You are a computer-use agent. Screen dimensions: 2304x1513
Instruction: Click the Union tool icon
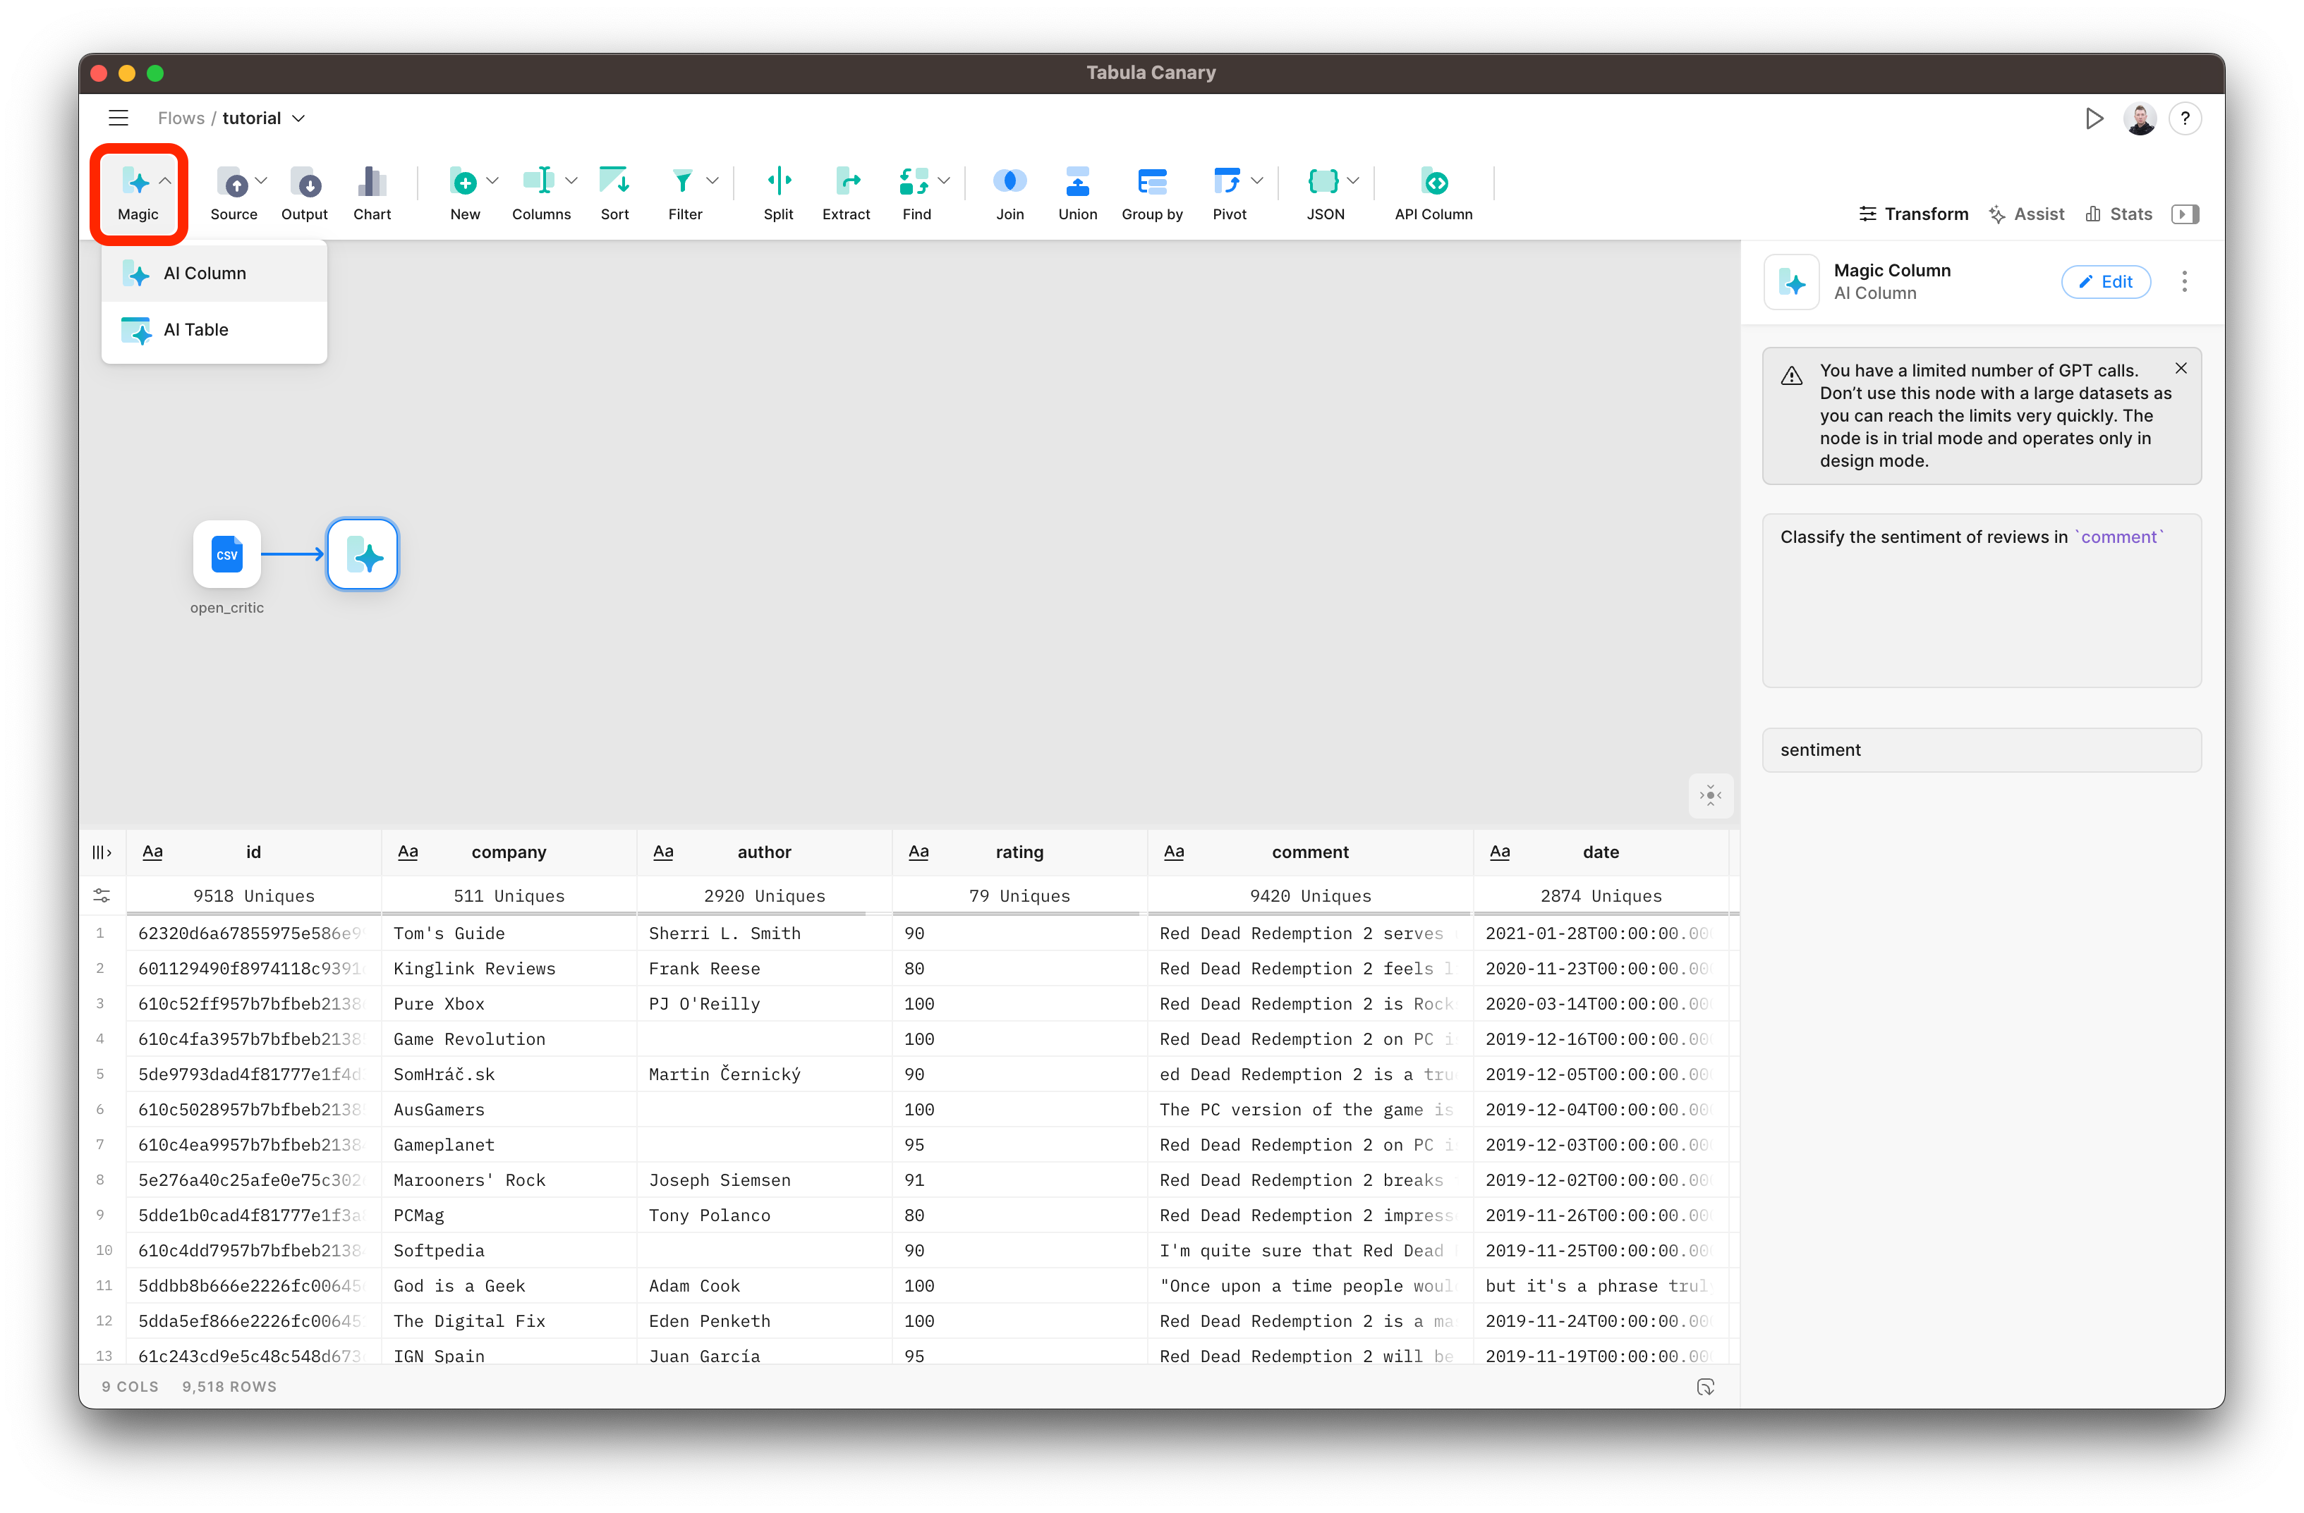tap(1077, 182)
